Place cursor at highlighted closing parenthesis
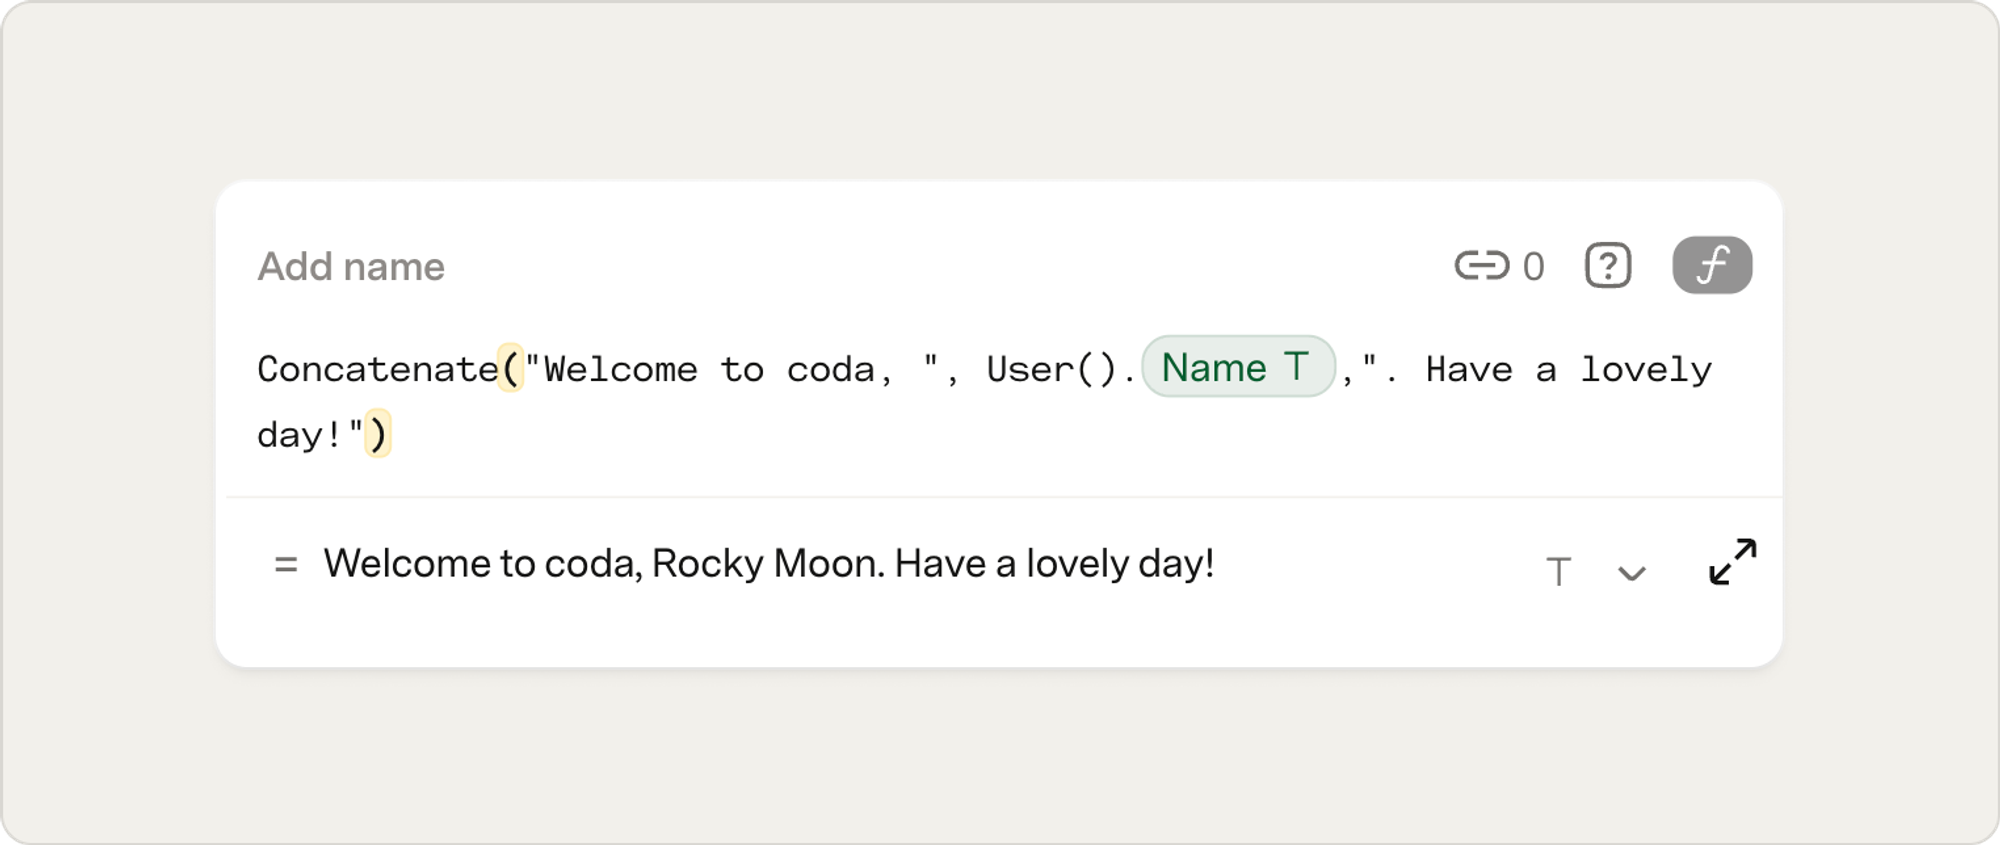The width and height of the screenshot is (2000, 845). [378, 434]
